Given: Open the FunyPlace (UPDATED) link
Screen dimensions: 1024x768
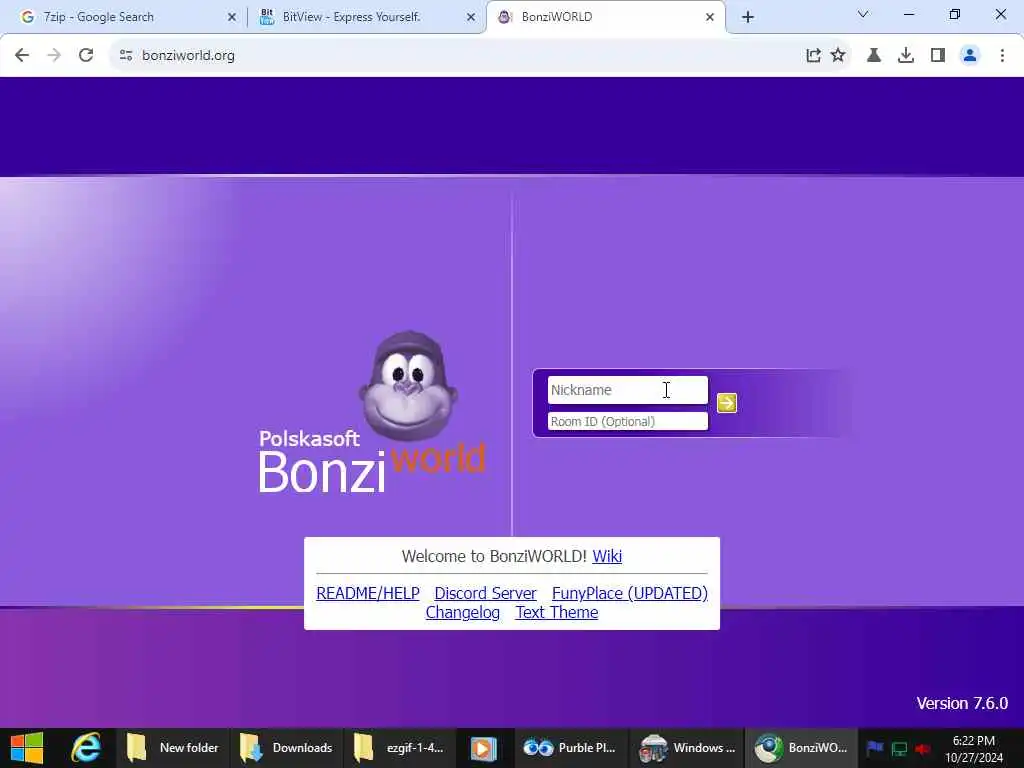Looking at the screenshot, I should 630,593.
